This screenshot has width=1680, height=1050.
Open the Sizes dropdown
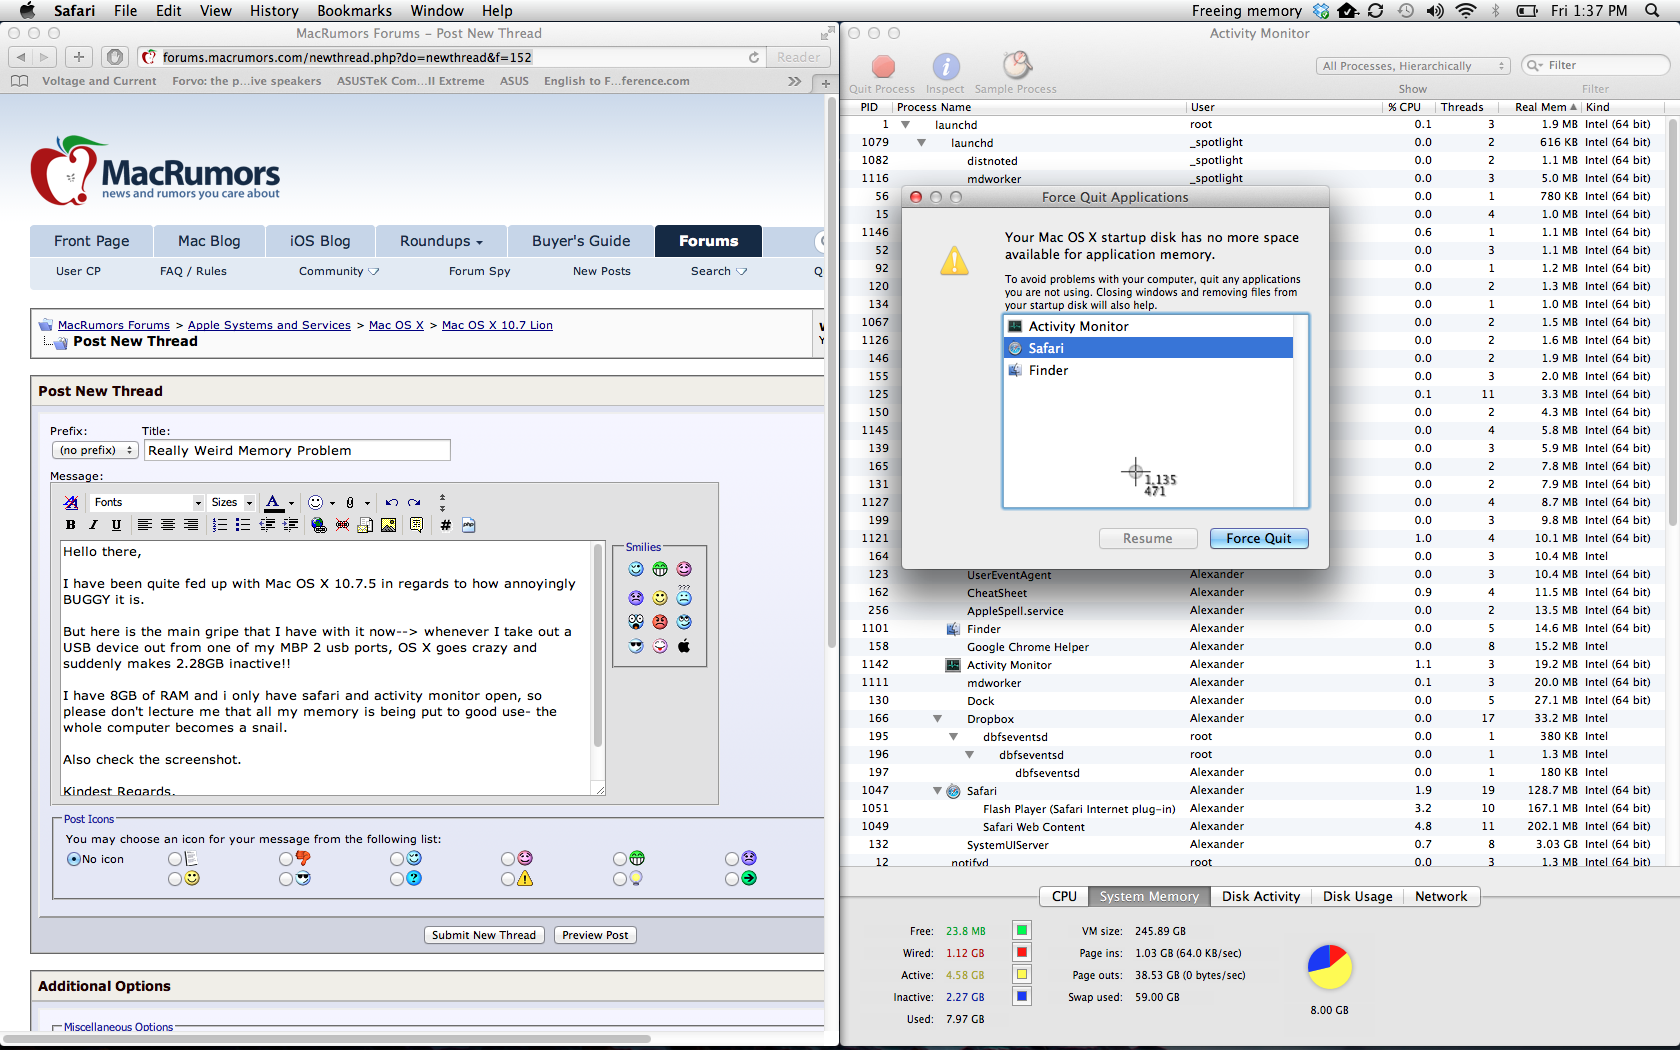pos(231,502)
